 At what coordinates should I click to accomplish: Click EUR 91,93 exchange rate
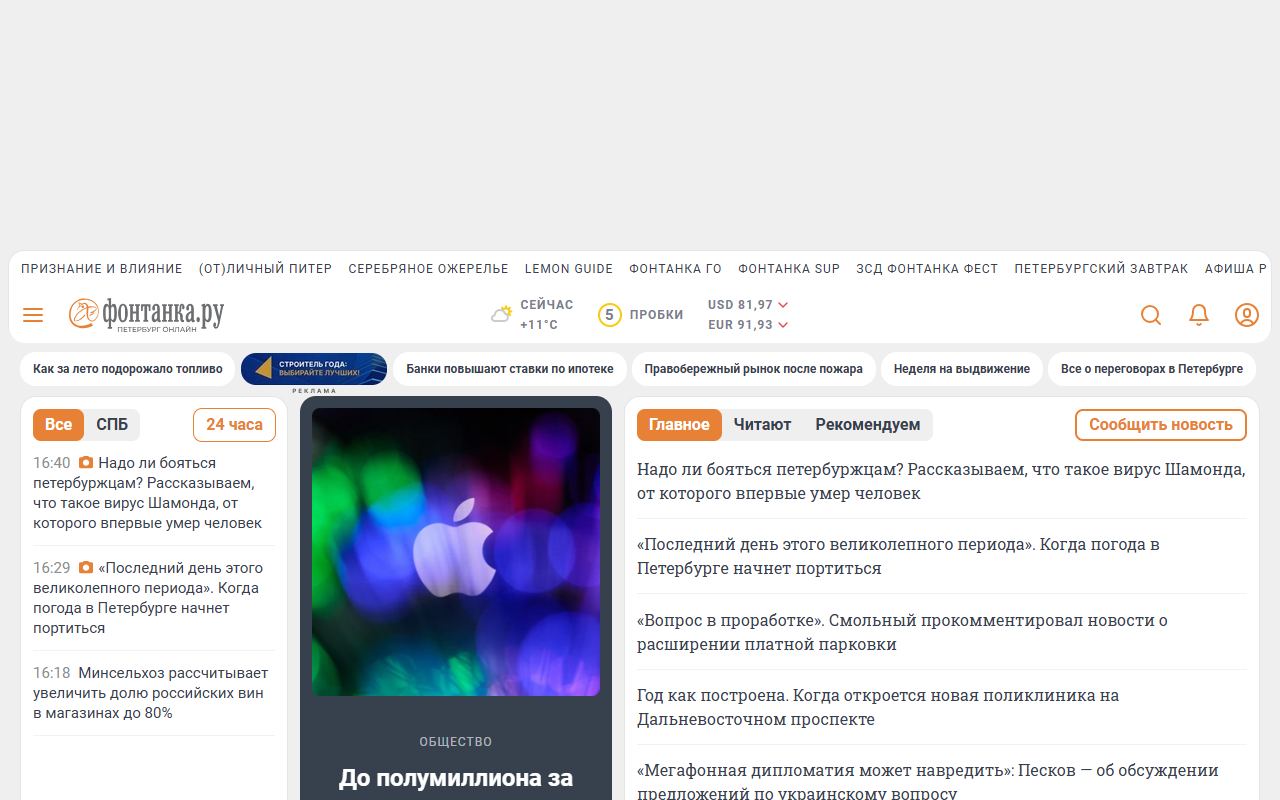click(740, 325)
